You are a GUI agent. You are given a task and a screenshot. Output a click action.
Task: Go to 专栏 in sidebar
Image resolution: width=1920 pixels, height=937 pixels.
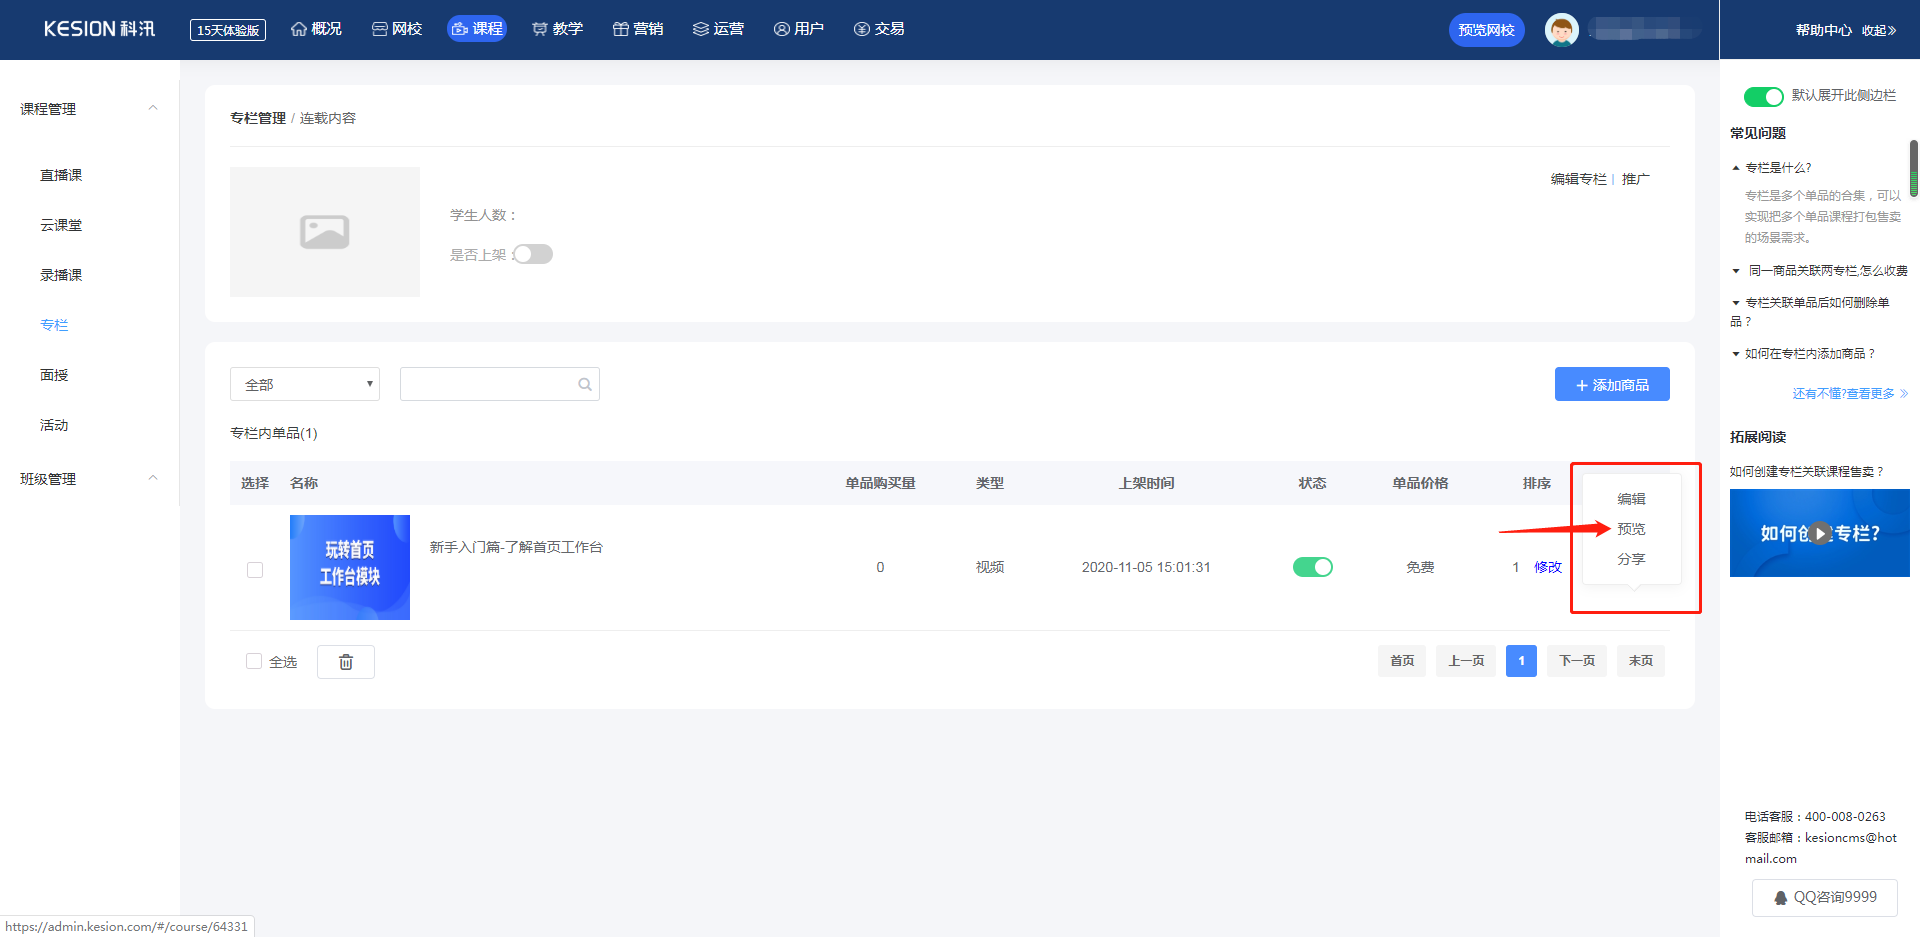[x=54, y=325]
